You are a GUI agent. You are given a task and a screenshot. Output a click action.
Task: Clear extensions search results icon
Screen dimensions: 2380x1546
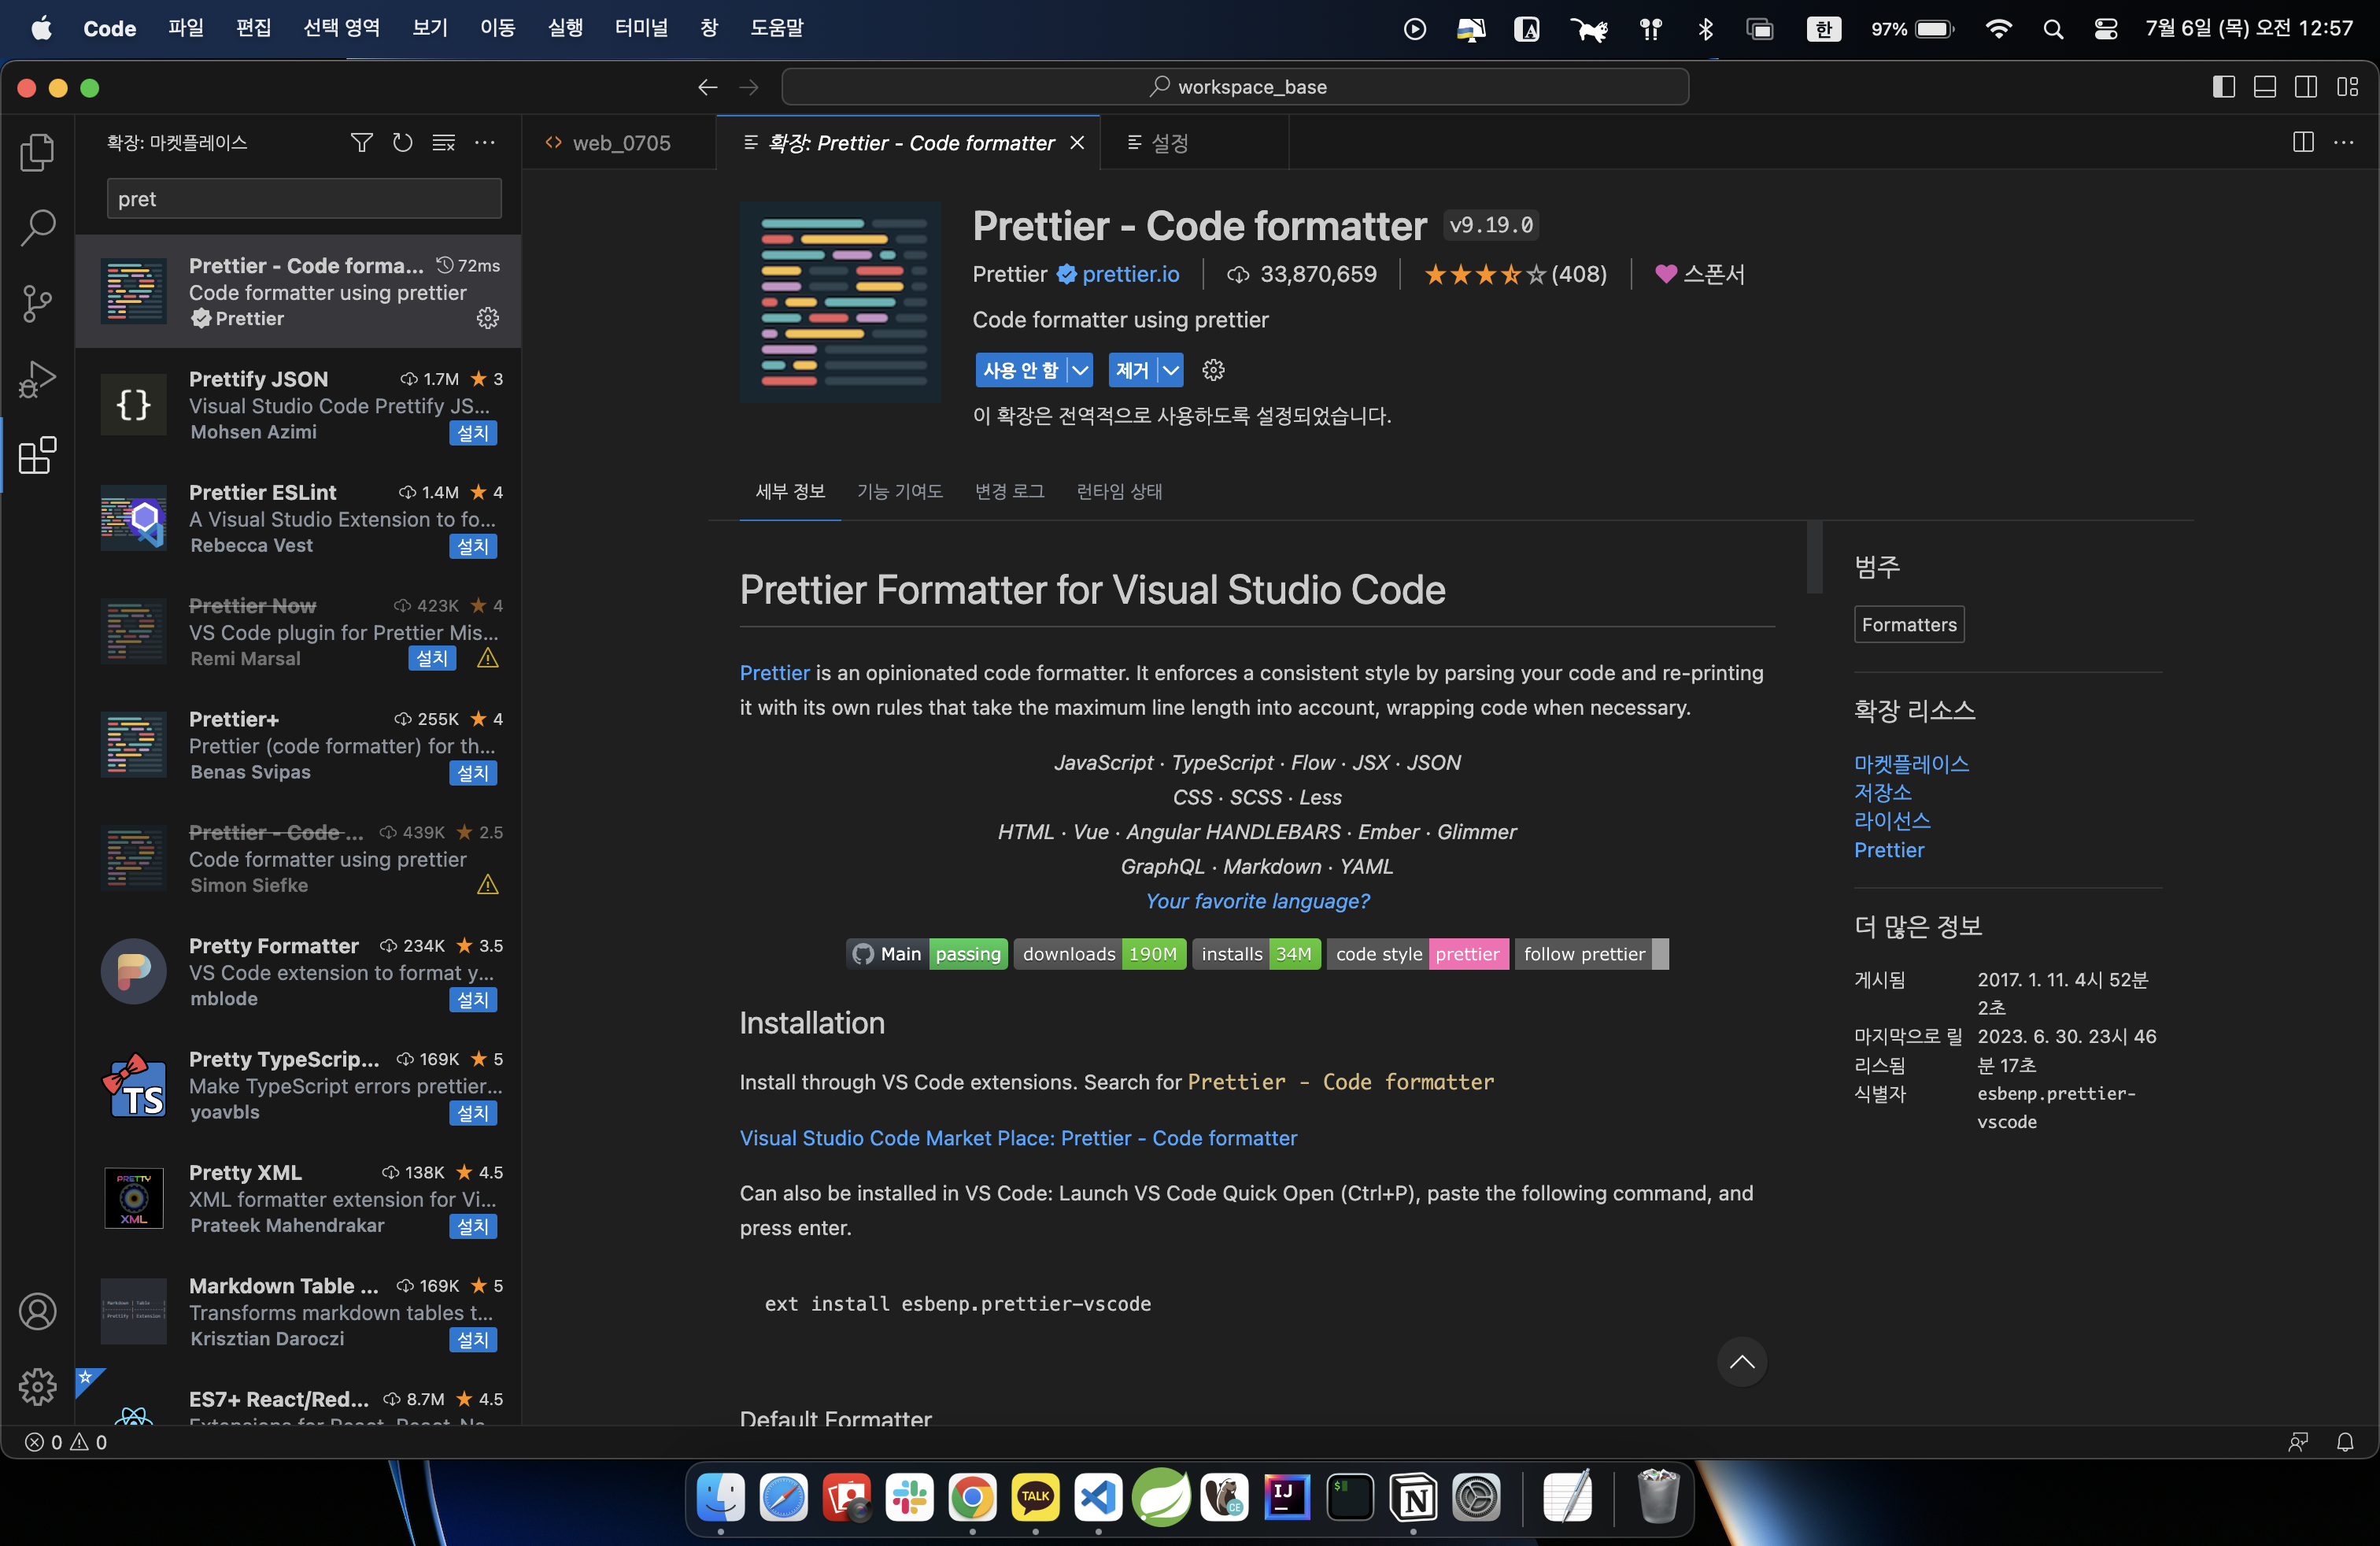444,143
